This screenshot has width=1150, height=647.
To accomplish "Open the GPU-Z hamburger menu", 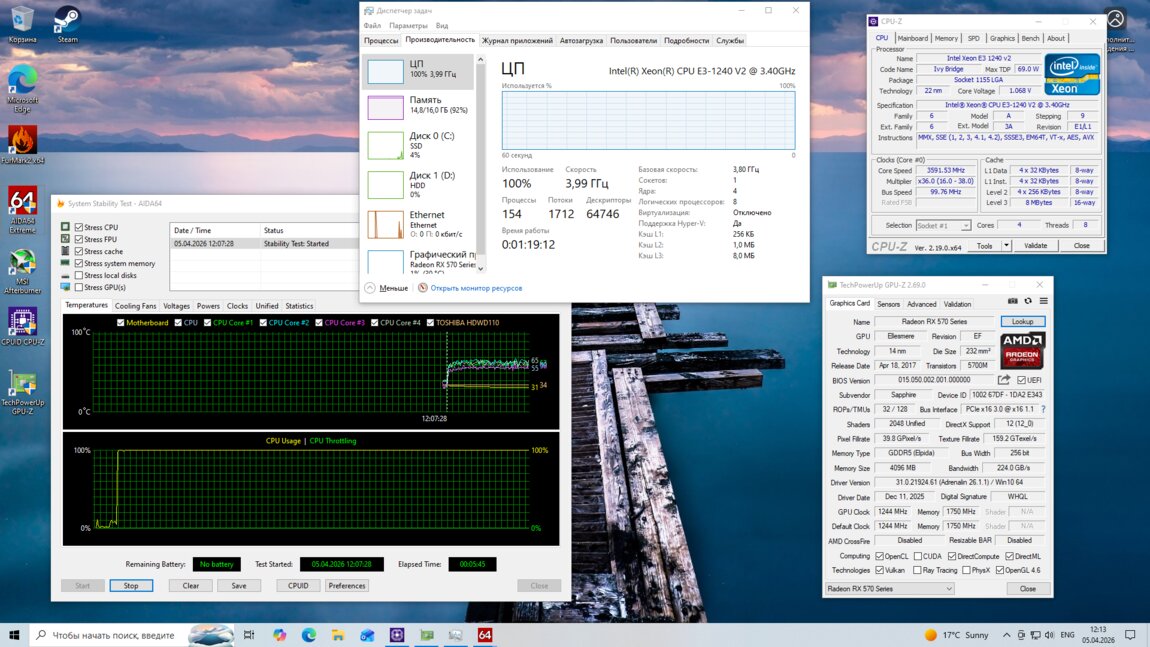I will (x=1043, y=301).
